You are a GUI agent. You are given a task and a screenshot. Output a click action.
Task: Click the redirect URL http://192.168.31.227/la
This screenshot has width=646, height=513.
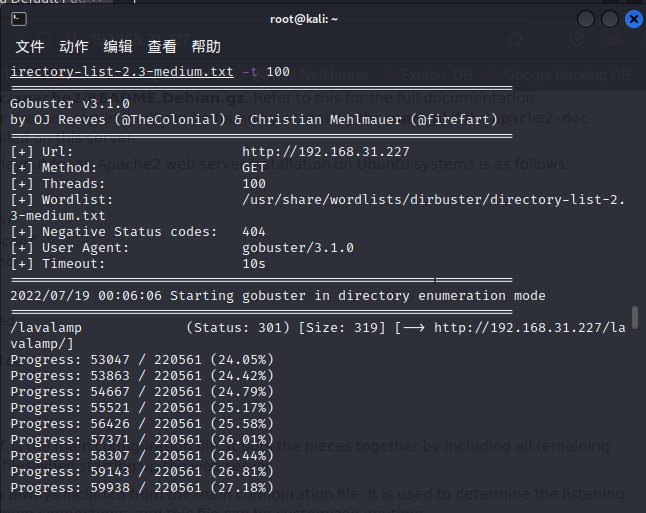[530, 328]
